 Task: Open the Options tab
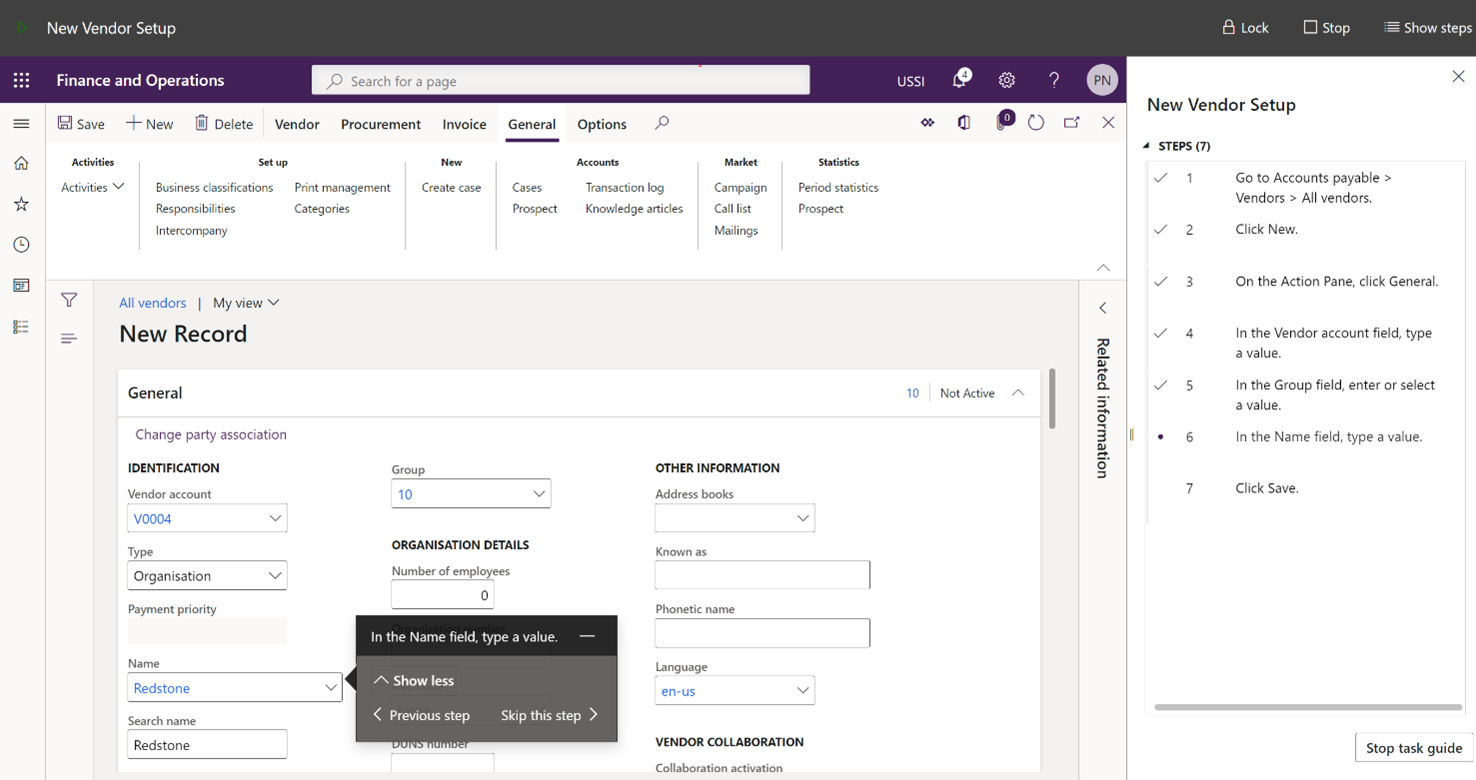602,124
